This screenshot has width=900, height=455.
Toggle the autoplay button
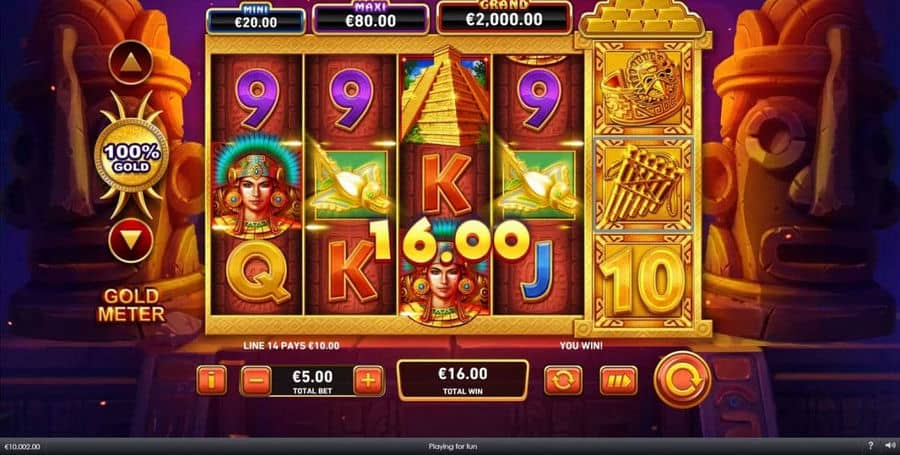[563, 380]
